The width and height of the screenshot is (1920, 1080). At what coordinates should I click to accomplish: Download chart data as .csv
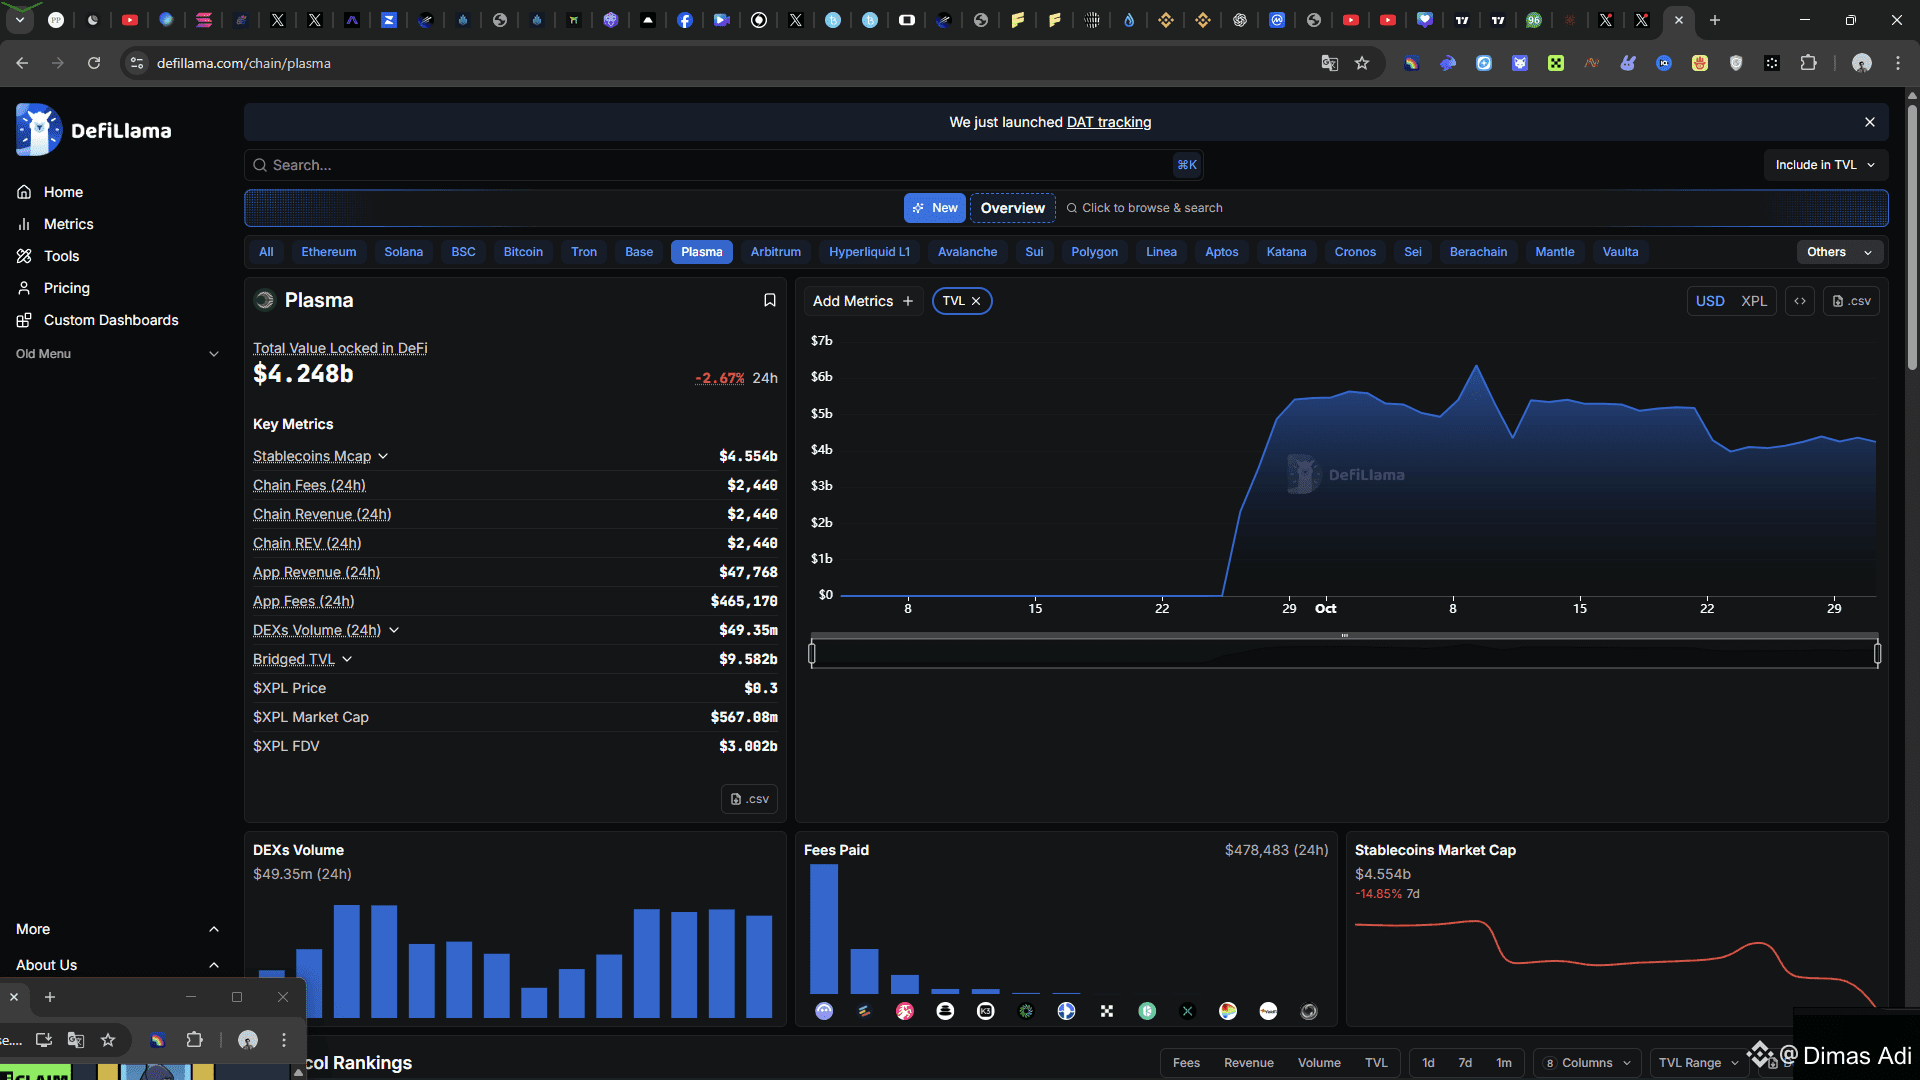[x=1851, y=301]
